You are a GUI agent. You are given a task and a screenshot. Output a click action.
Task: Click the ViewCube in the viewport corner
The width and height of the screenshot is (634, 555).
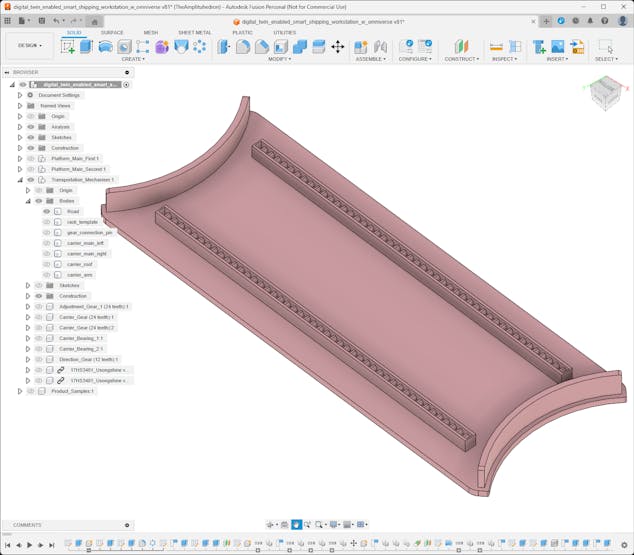point(604,93)
